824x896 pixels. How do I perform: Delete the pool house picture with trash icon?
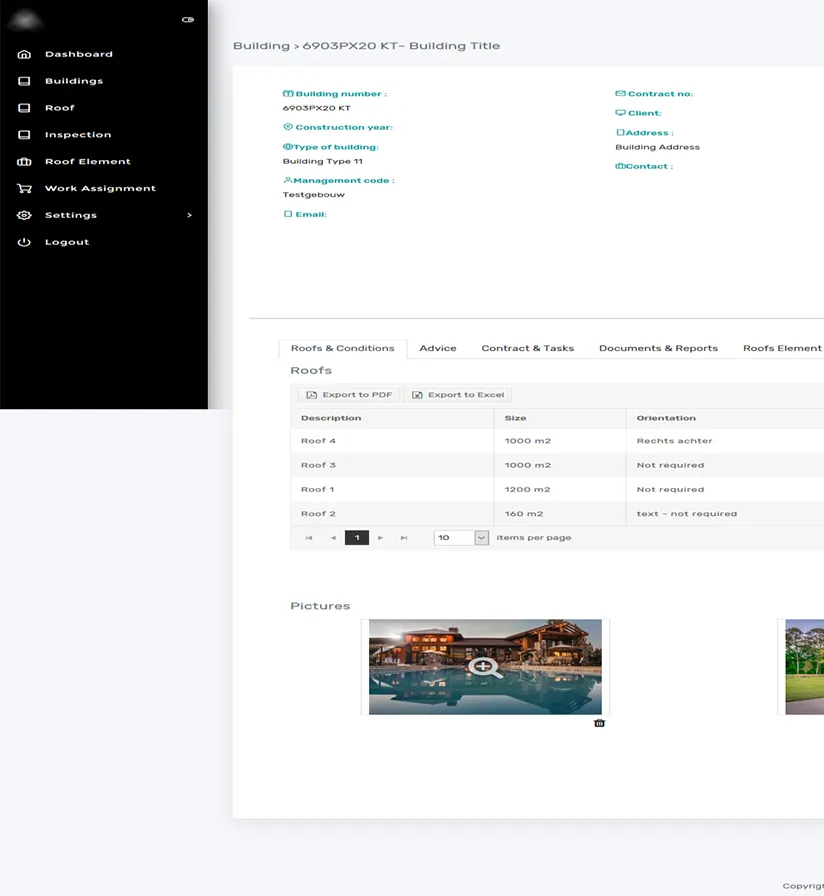pyautogui.click(x=599, y=722)
